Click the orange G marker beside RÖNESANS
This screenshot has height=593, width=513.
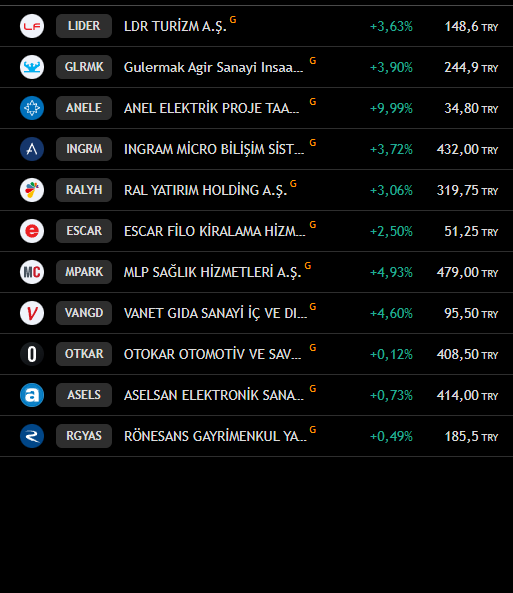(313, 430)
